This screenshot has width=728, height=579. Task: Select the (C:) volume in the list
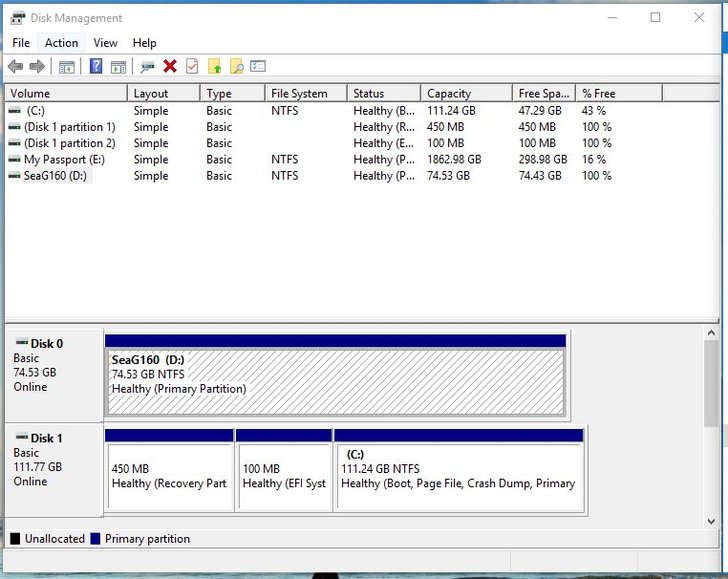pos(35,111)
